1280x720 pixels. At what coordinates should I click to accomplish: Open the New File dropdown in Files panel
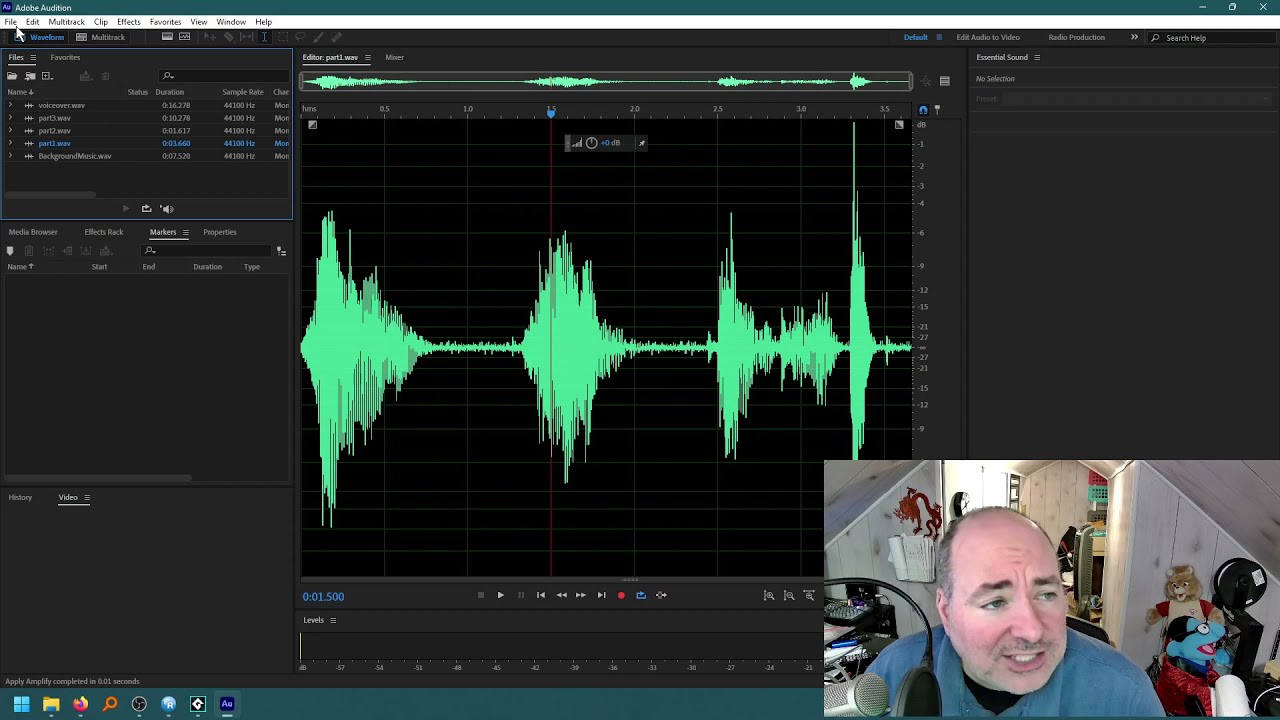pyautogui.click(x=47, y=76)
